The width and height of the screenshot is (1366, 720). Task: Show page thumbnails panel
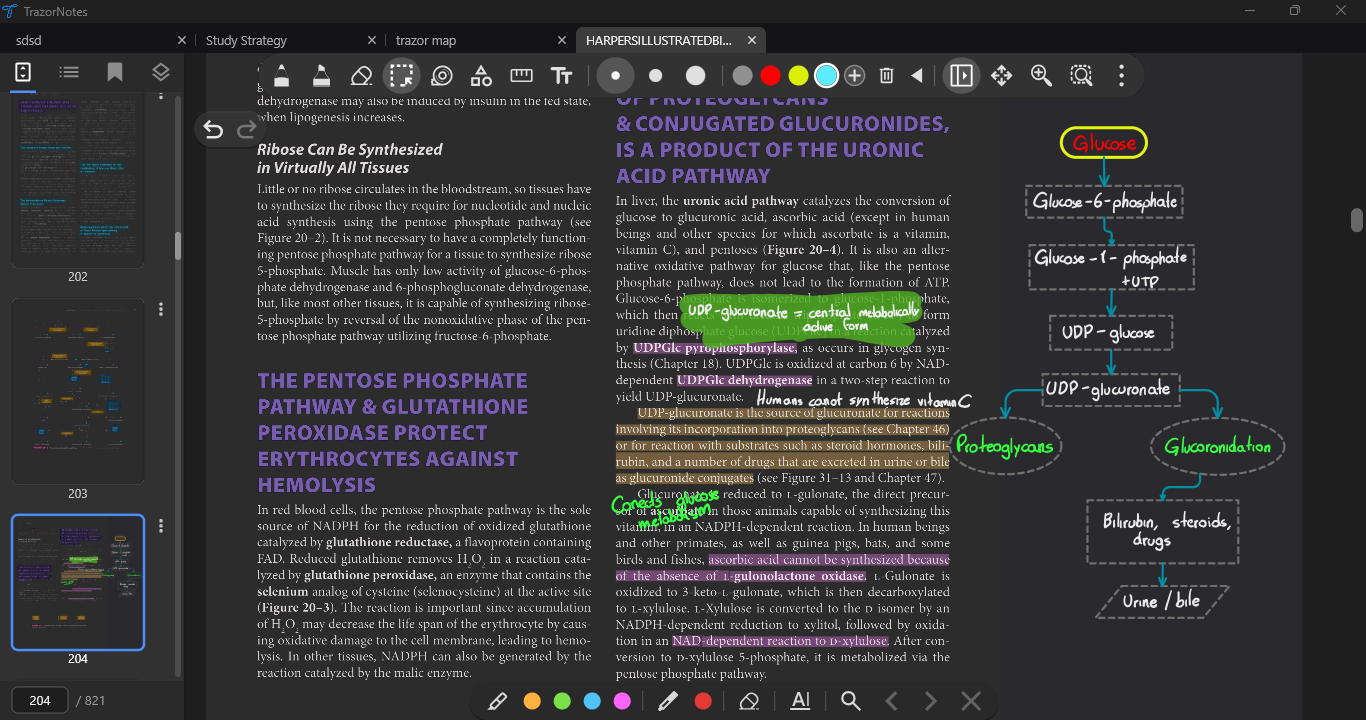23,72
